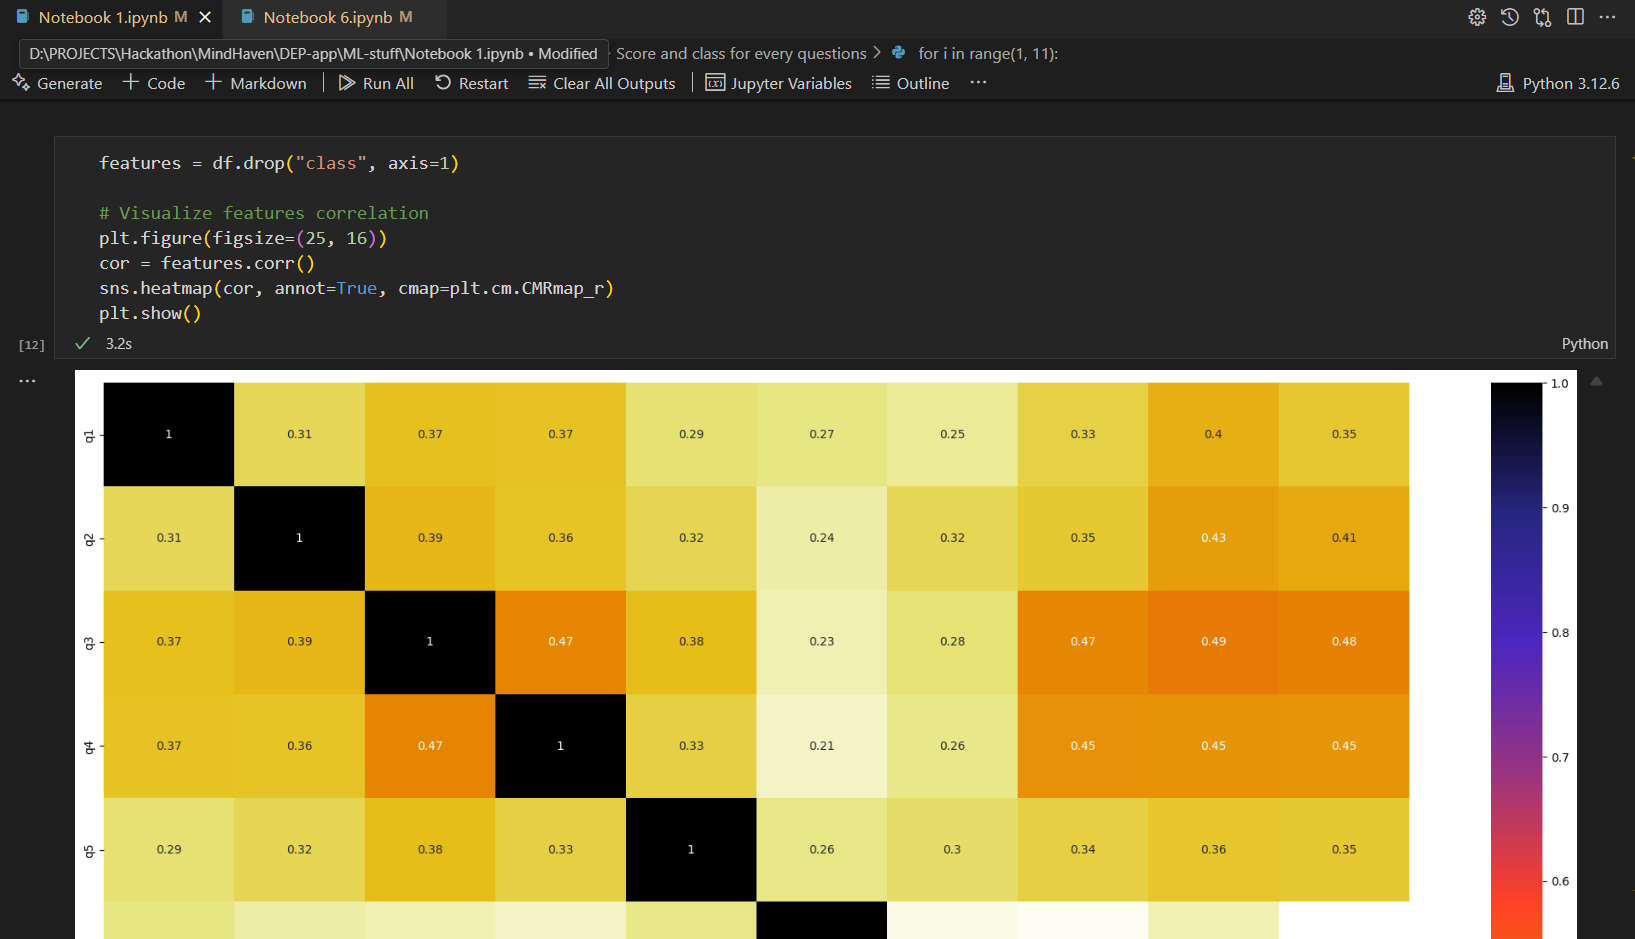This screenshot has width=1635, height=939.
Task: Select the Python 3.12.6 kernel picker
Action: click(x=1558, y=83)
